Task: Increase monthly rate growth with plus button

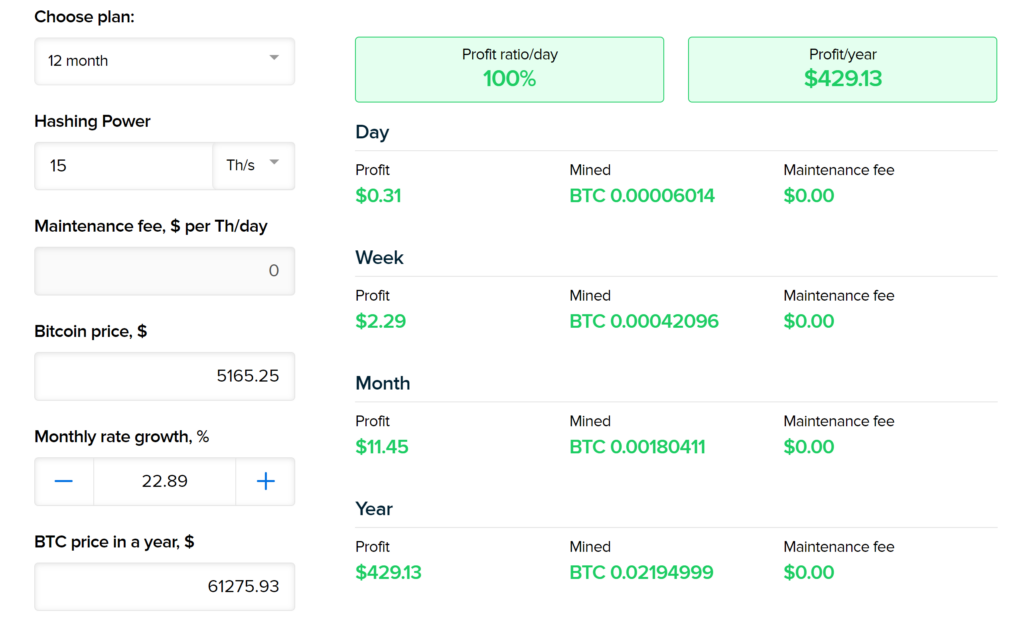Action: [x=265, y=482]
